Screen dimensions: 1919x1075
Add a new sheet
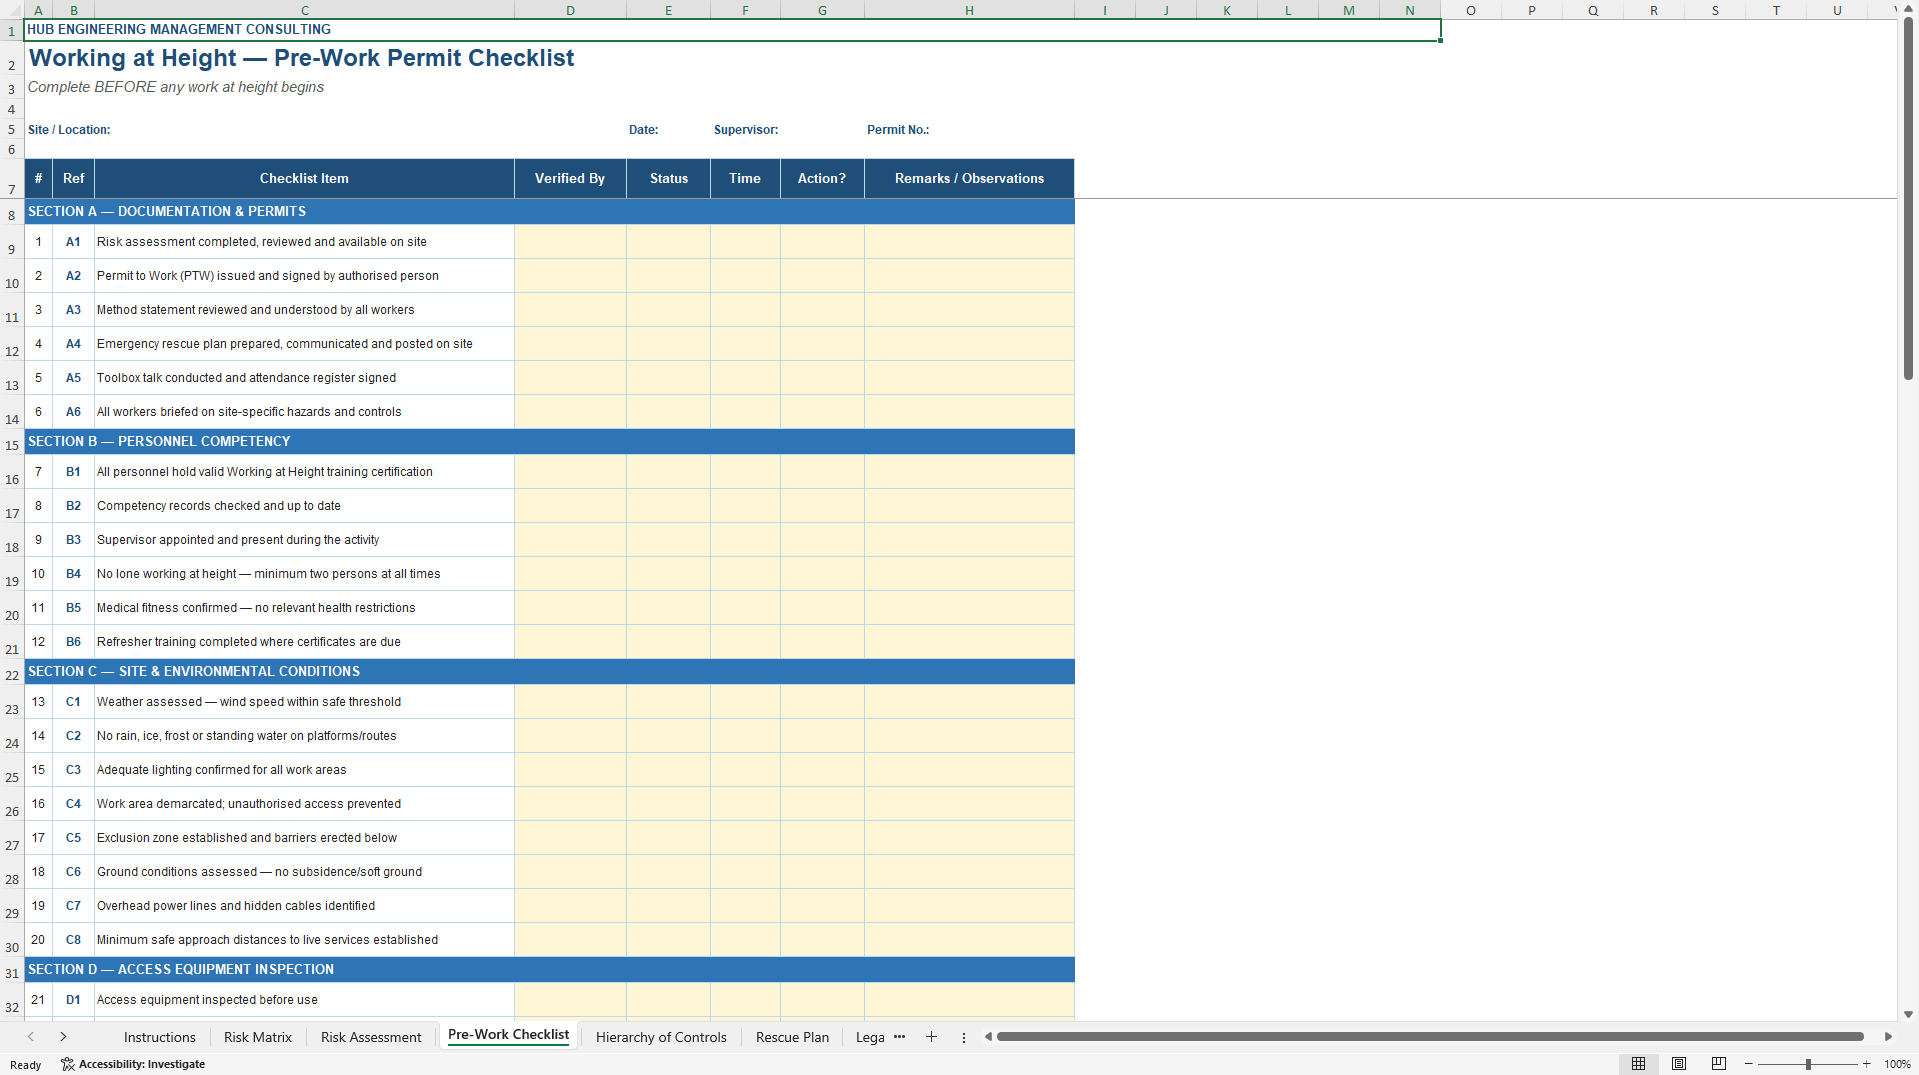coord(931,1037)
